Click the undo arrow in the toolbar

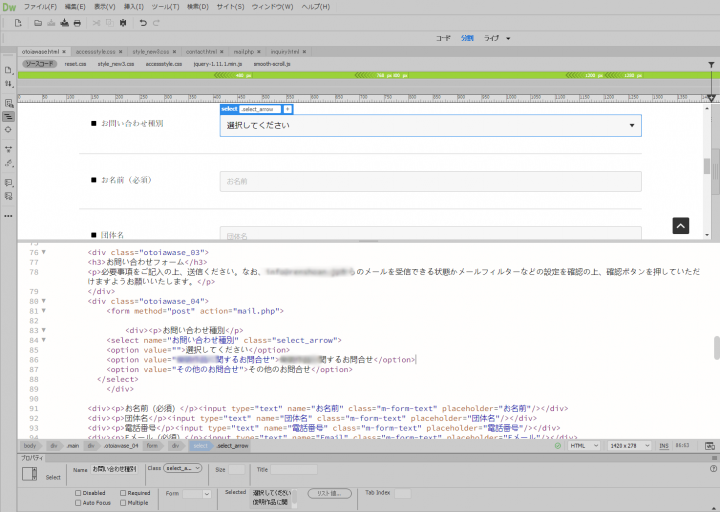click(x=143, y=23)
